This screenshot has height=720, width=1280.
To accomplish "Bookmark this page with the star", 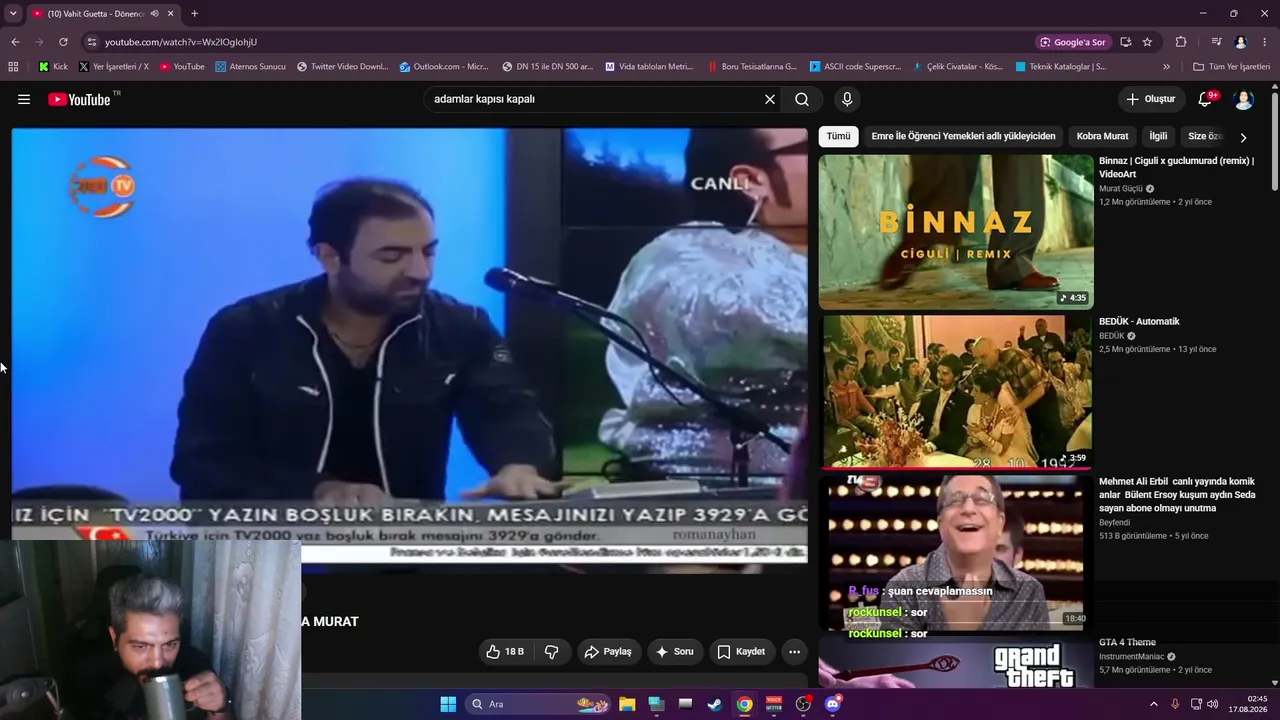I will point(1147,42).
